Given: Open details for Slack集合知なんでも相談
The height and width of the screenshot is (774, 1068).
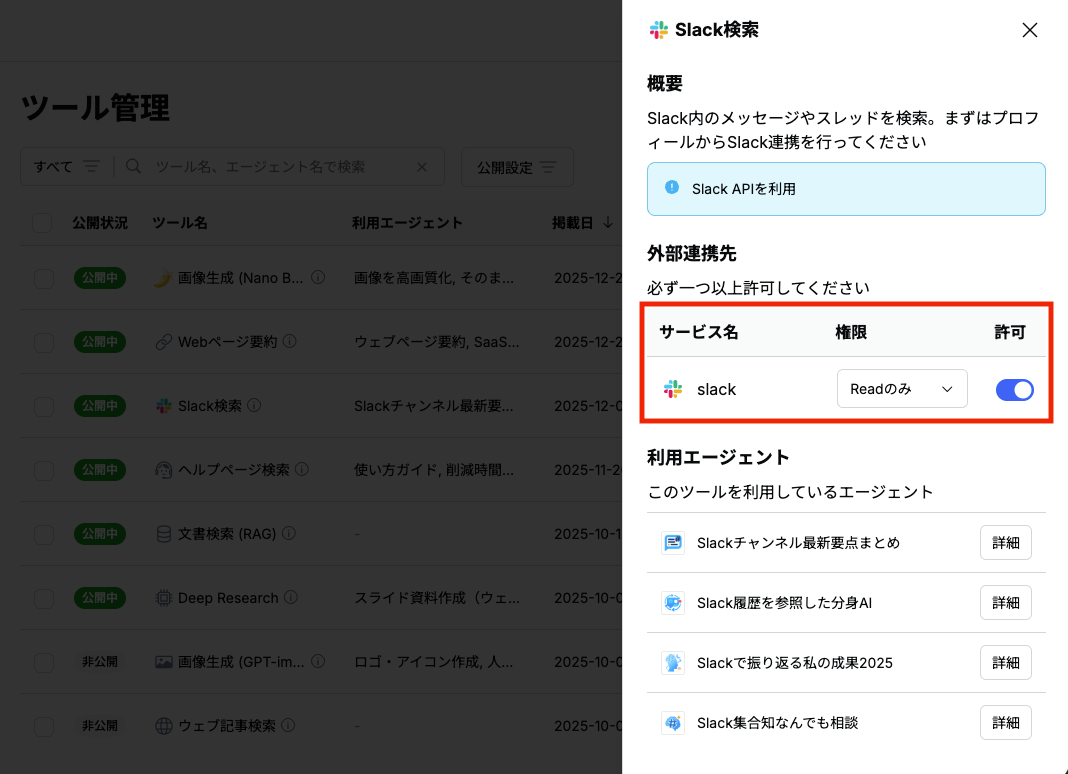Looking at the screenshot, I should pyautogui.click(x=1005, y=723).
